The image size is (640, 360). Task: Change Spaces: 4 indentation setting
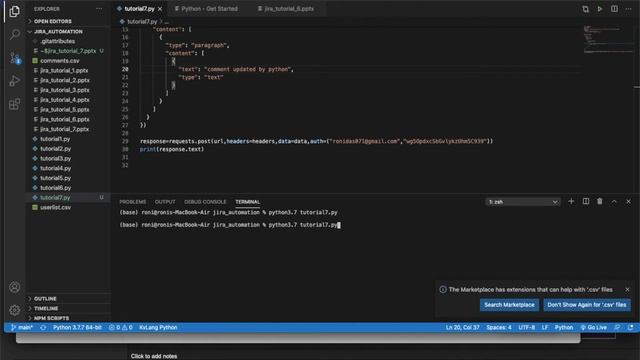click(498, 327)
